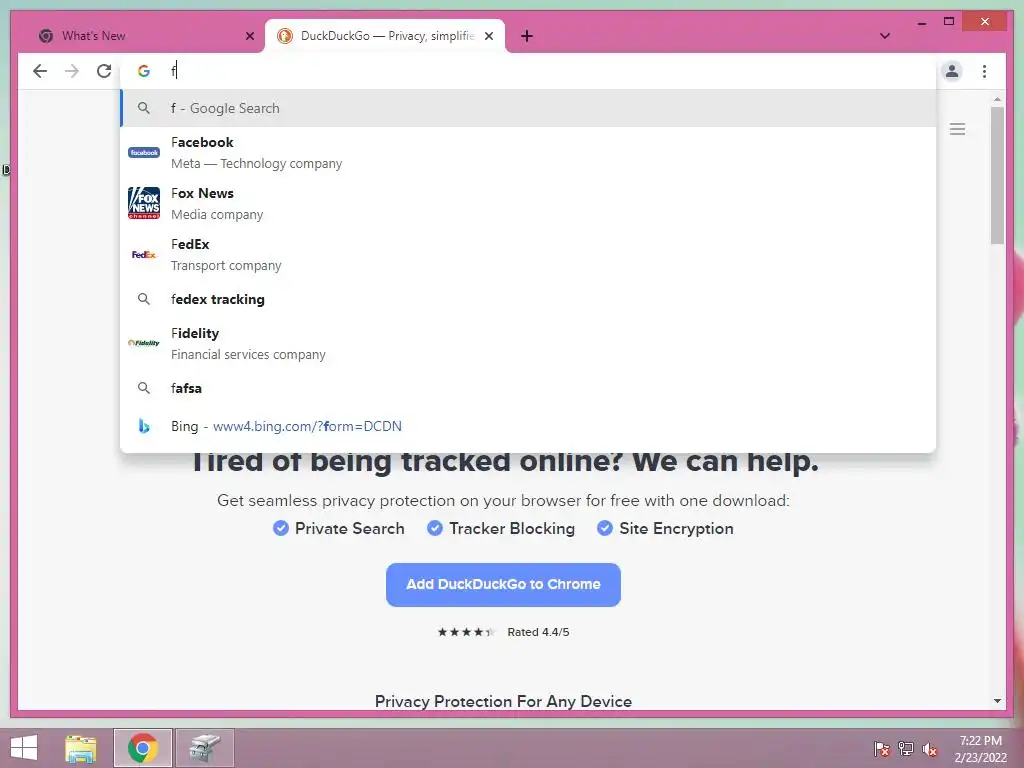Open a new tab with plus button

(527, 36)
